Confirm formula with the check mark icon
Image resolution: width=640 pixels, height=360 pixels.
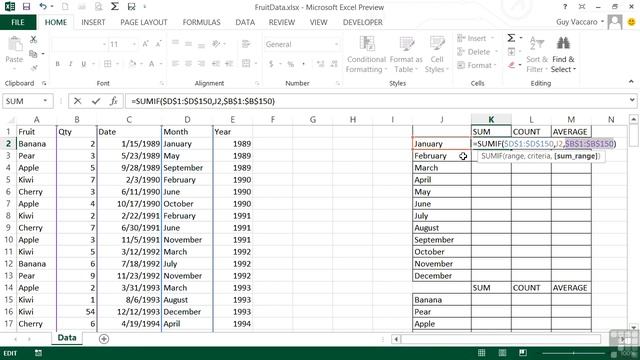(x=96, y=101)
